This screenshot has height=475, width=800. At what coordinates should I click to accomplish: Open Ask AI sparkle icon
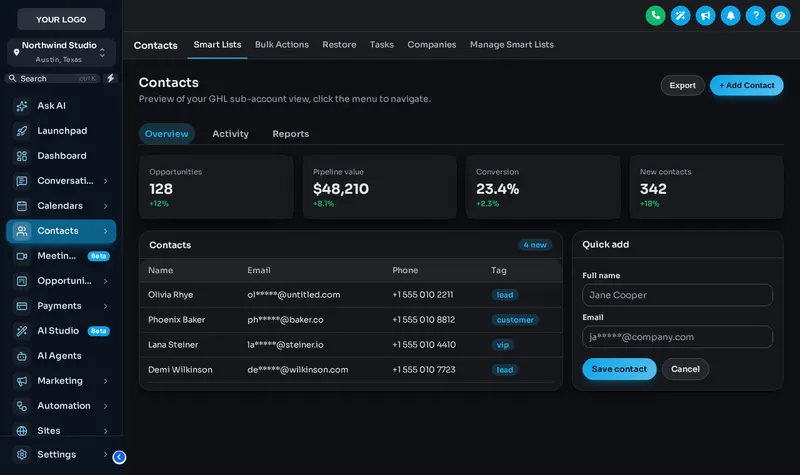pos(22,106)
